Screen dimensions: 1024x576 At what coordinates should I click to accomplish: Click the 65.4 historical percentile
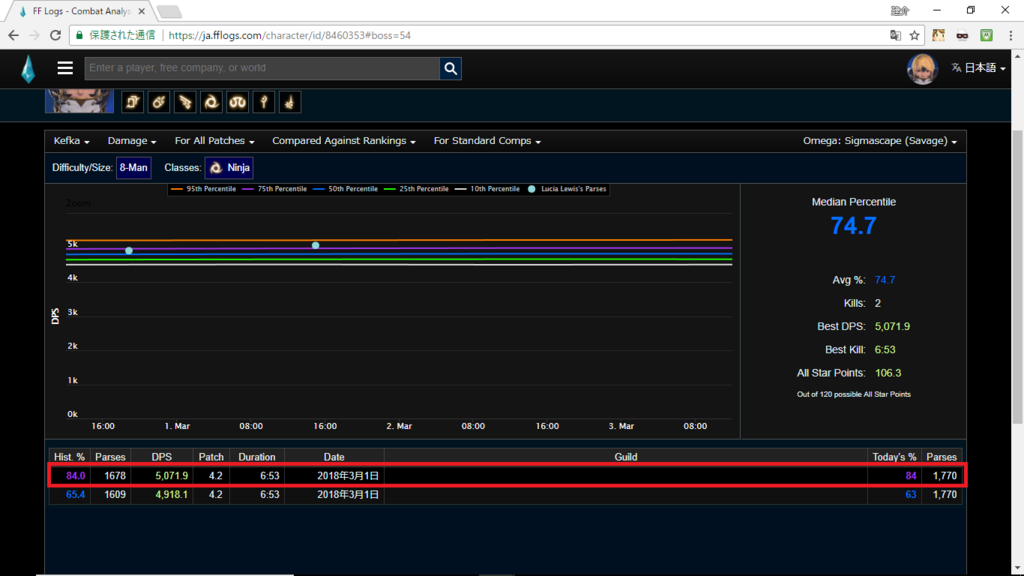[75, 495]
